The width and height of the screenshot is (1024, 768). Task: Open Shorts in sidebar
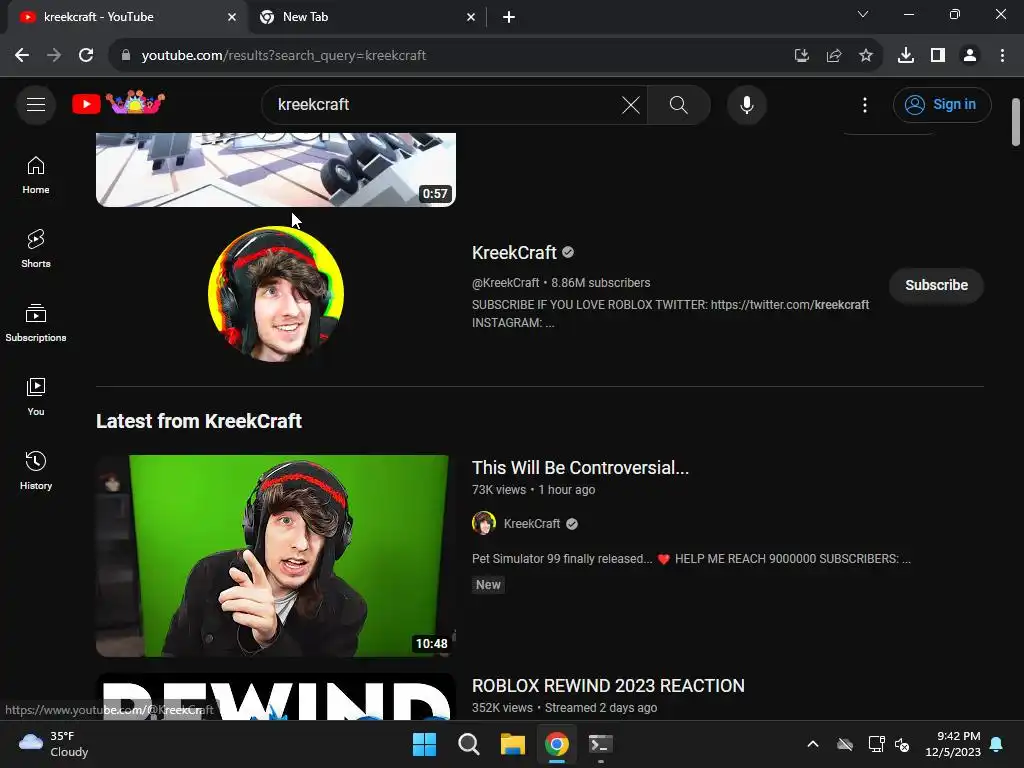(36, 249)
